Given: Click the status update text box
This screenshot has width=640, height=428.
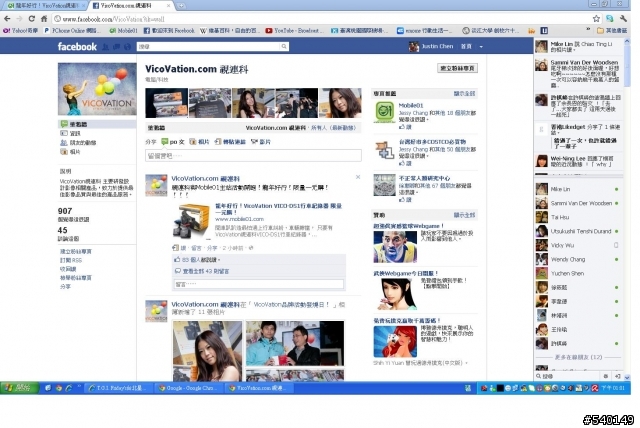Looking at the screenshot, I should pos(253,156).
